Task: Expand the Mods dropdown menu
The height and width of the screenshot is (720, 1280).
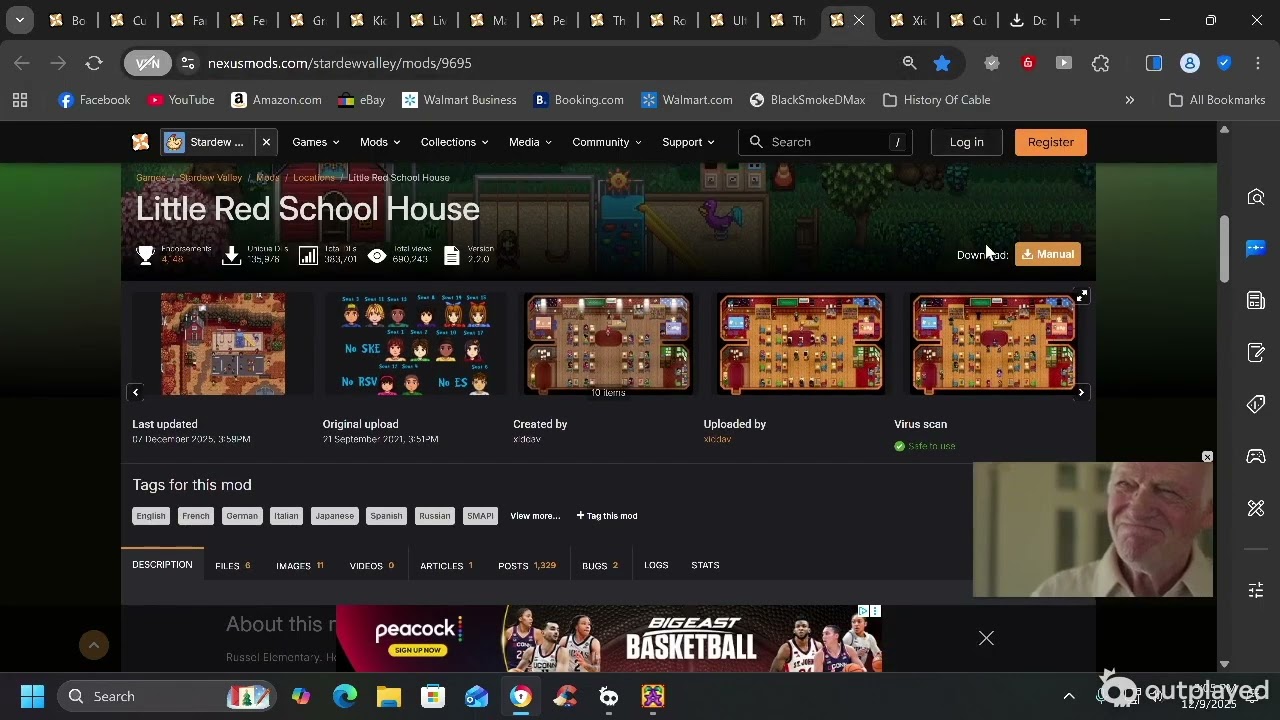Action: click(x=380, y=142)
